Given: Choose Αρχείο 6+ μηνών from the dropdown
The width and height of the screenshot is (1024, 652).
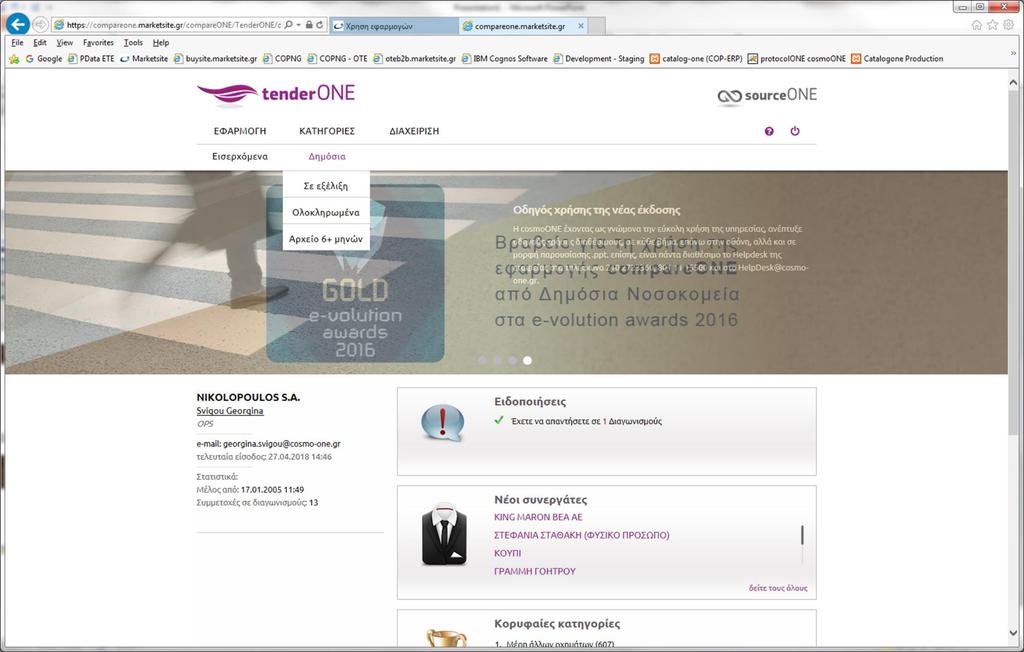Looking at the screenshot, I should click(x=326, y=239).
